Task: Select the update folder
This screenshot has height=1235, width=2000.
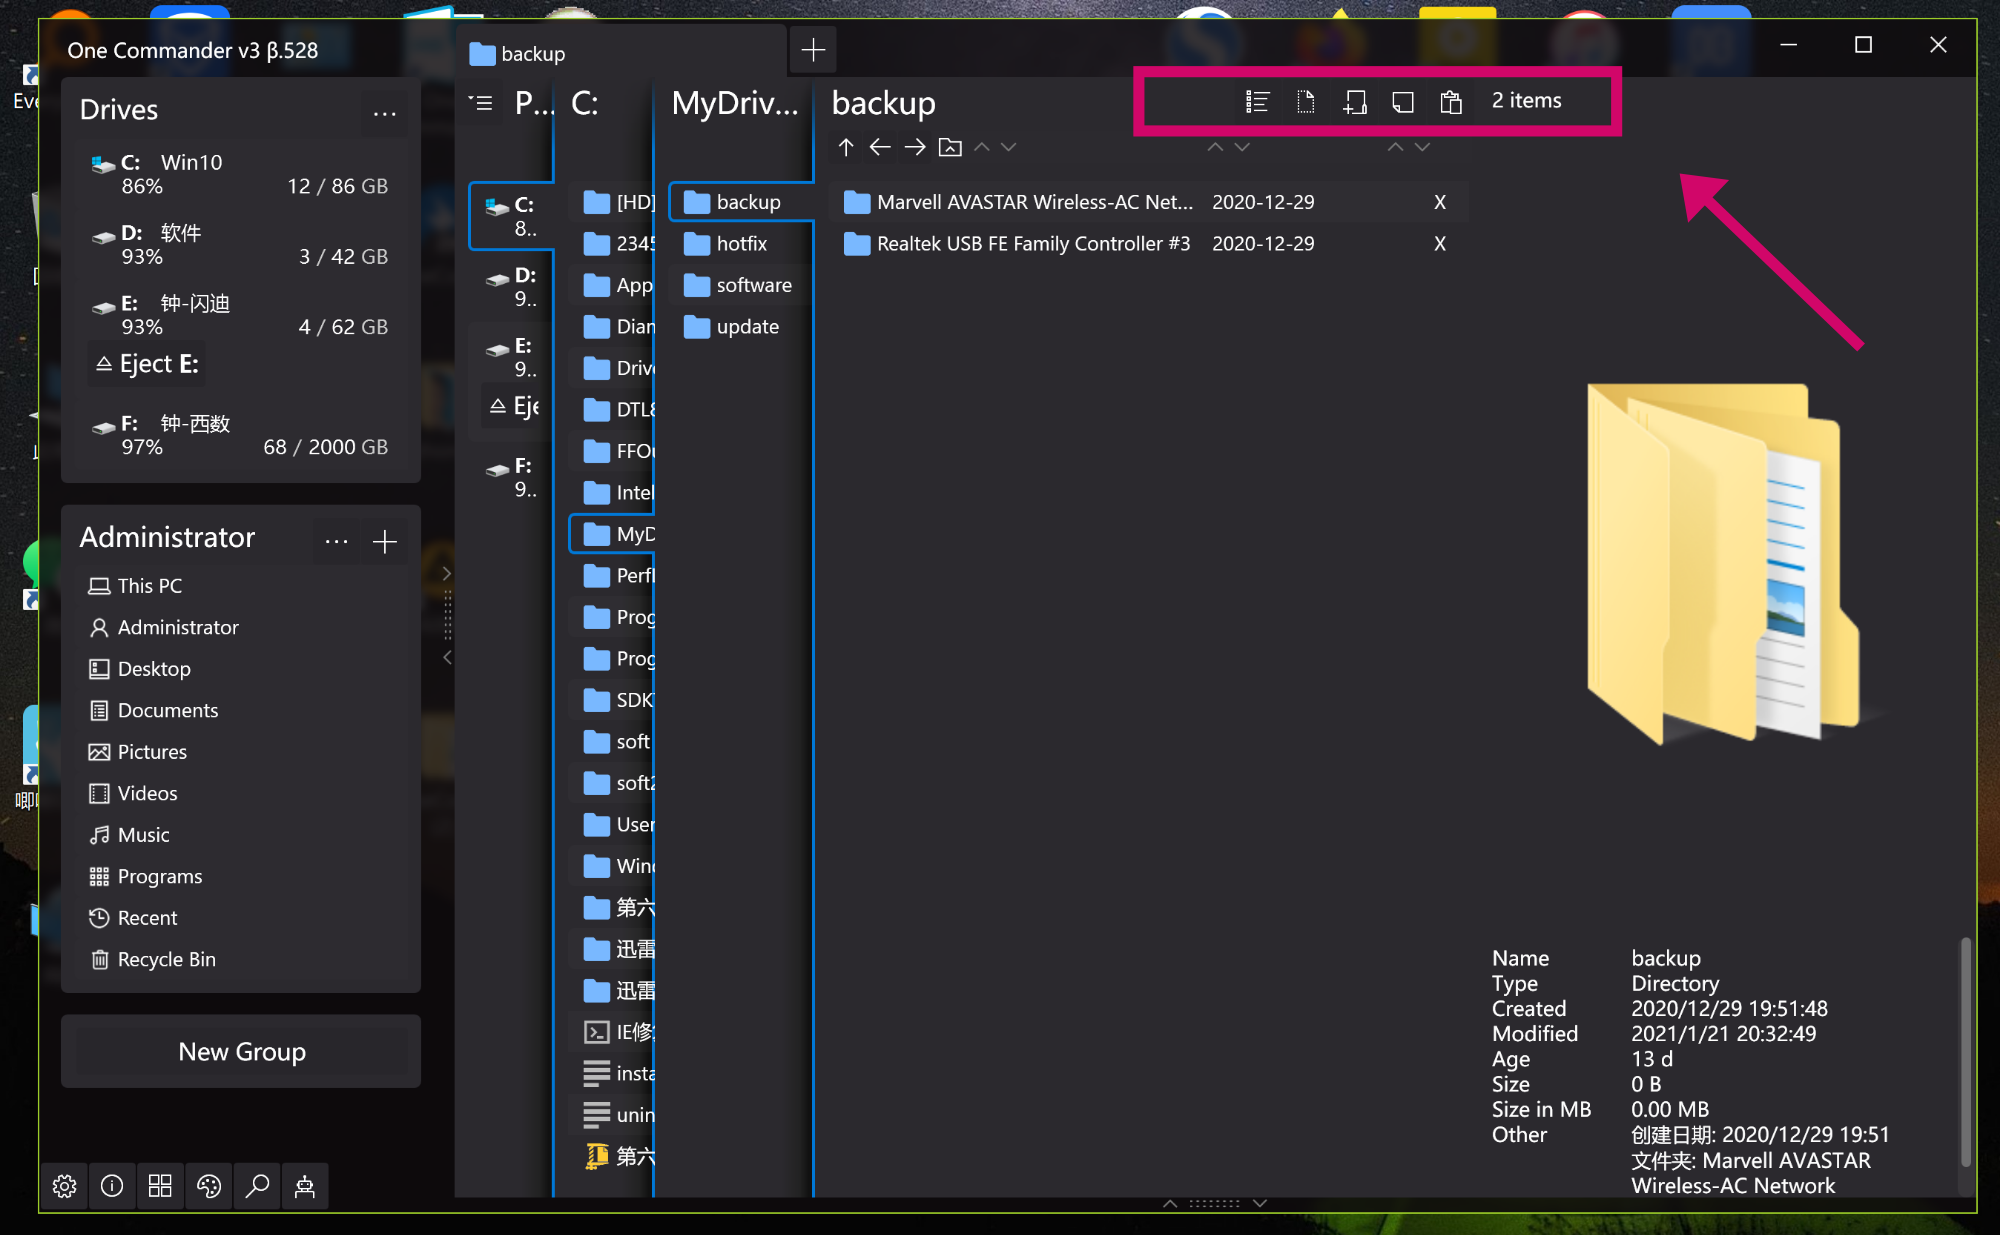Action: [741, 326]
